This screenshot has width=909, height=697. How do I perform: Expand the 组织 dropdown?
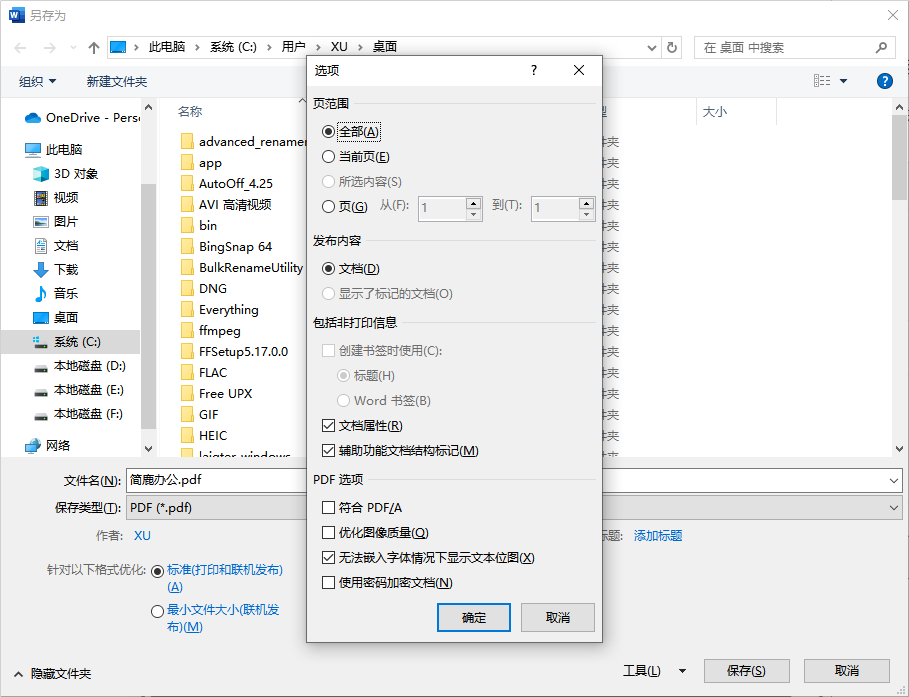tap(38, 81)
